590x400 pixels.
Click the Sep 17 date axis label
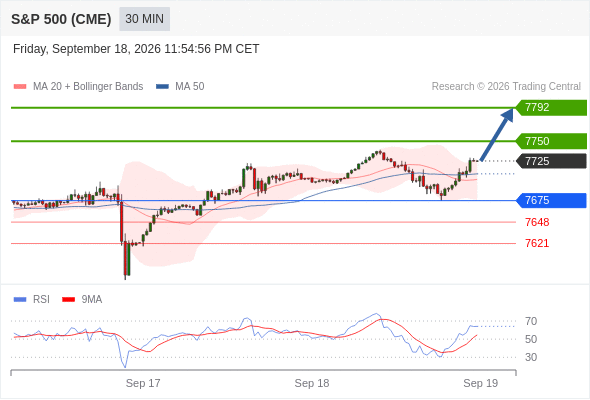click(x=143, y=383)
